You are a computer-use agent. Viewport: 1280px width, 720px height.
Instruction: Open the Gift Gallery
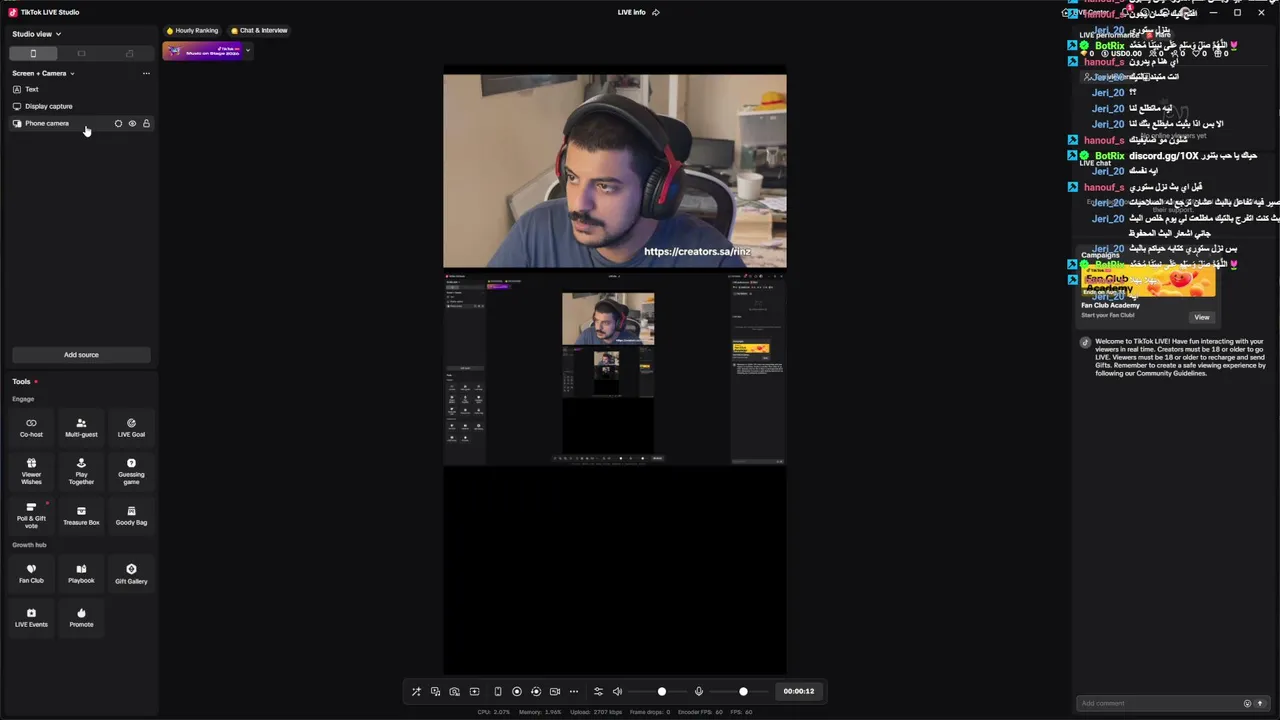(131, 574)
